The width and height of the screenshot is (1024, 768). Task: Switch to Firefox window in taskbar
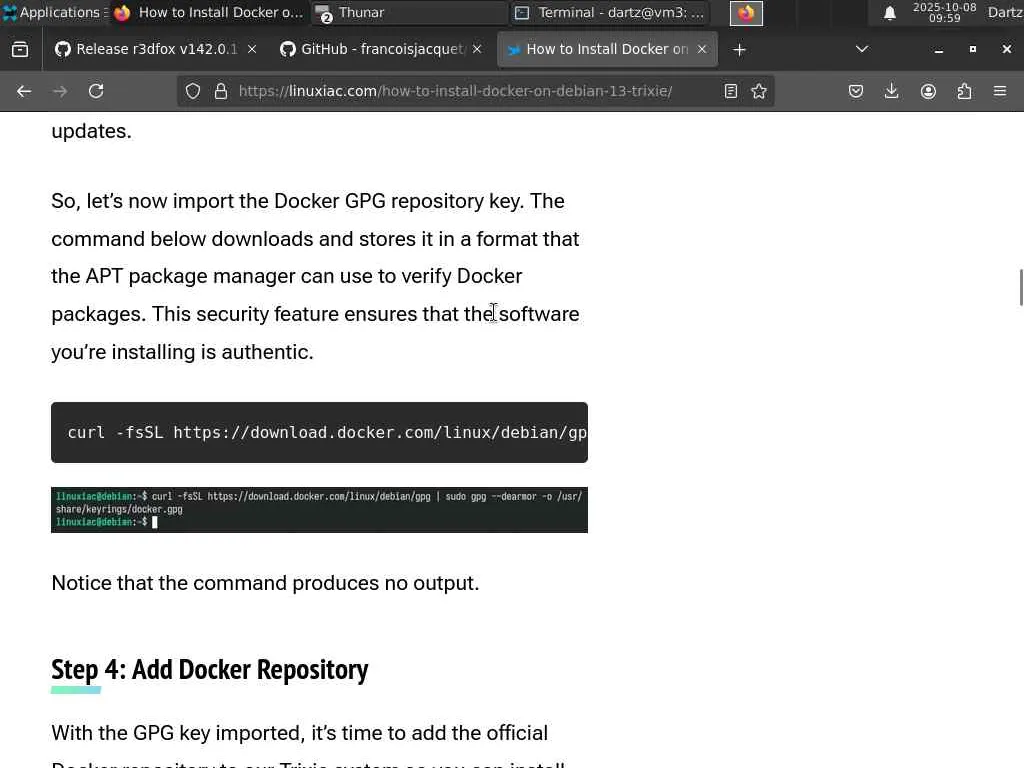pyautogui.click(x=208, y=12)
